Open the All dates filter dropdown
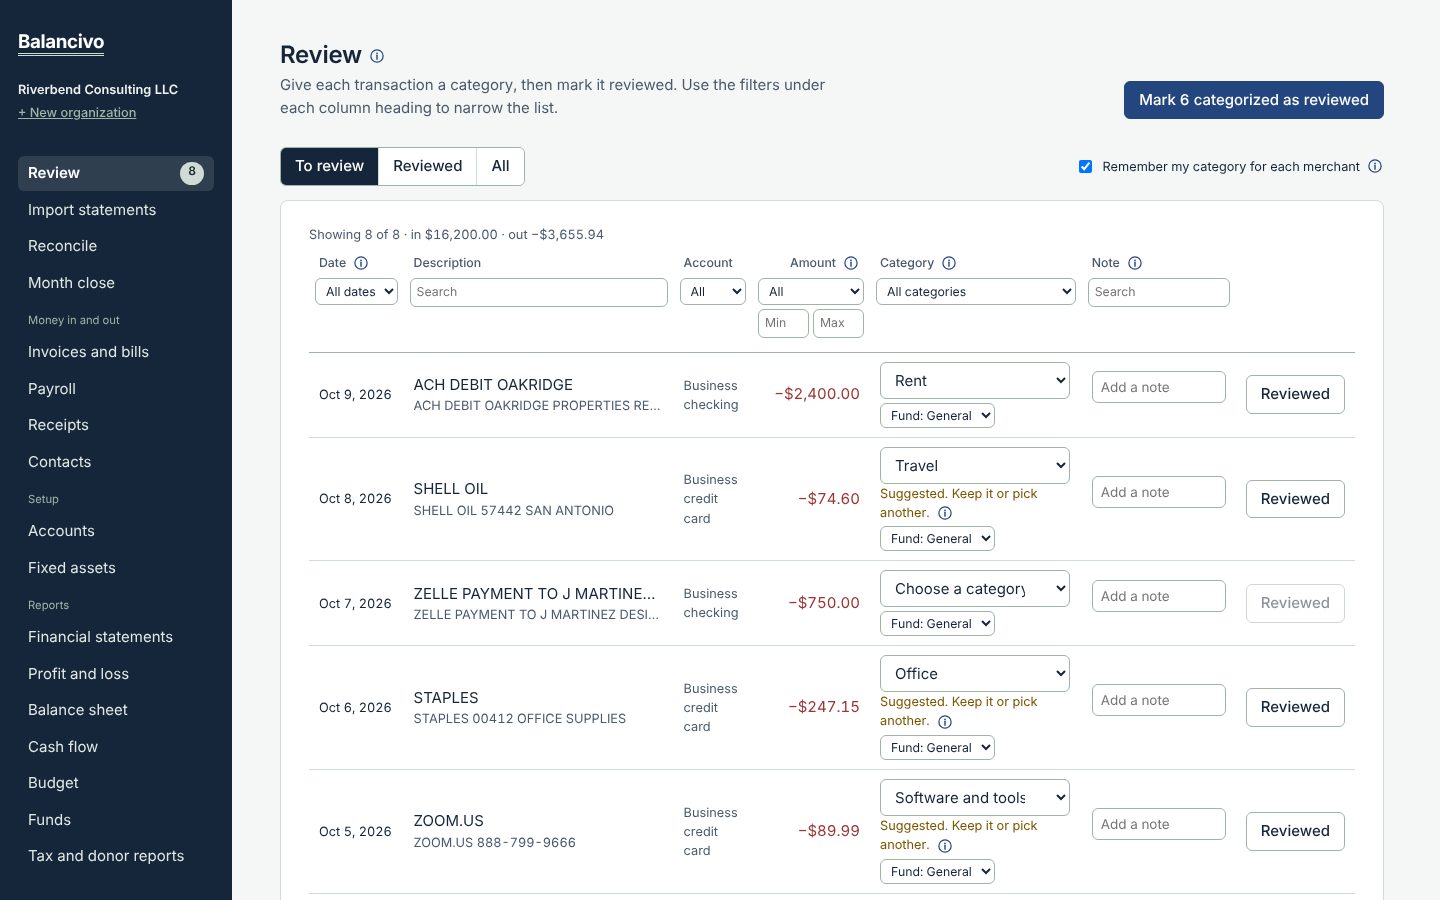 pyautogui.click(x=356, y=292)
